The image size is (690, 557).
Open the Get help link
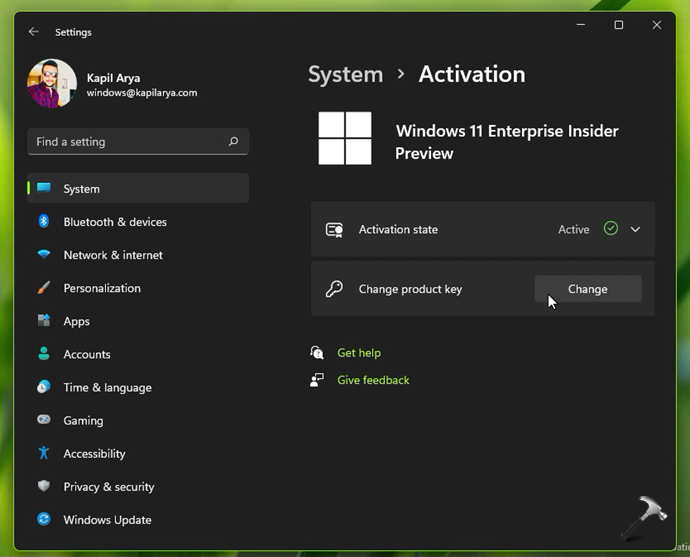pos(359,353)
